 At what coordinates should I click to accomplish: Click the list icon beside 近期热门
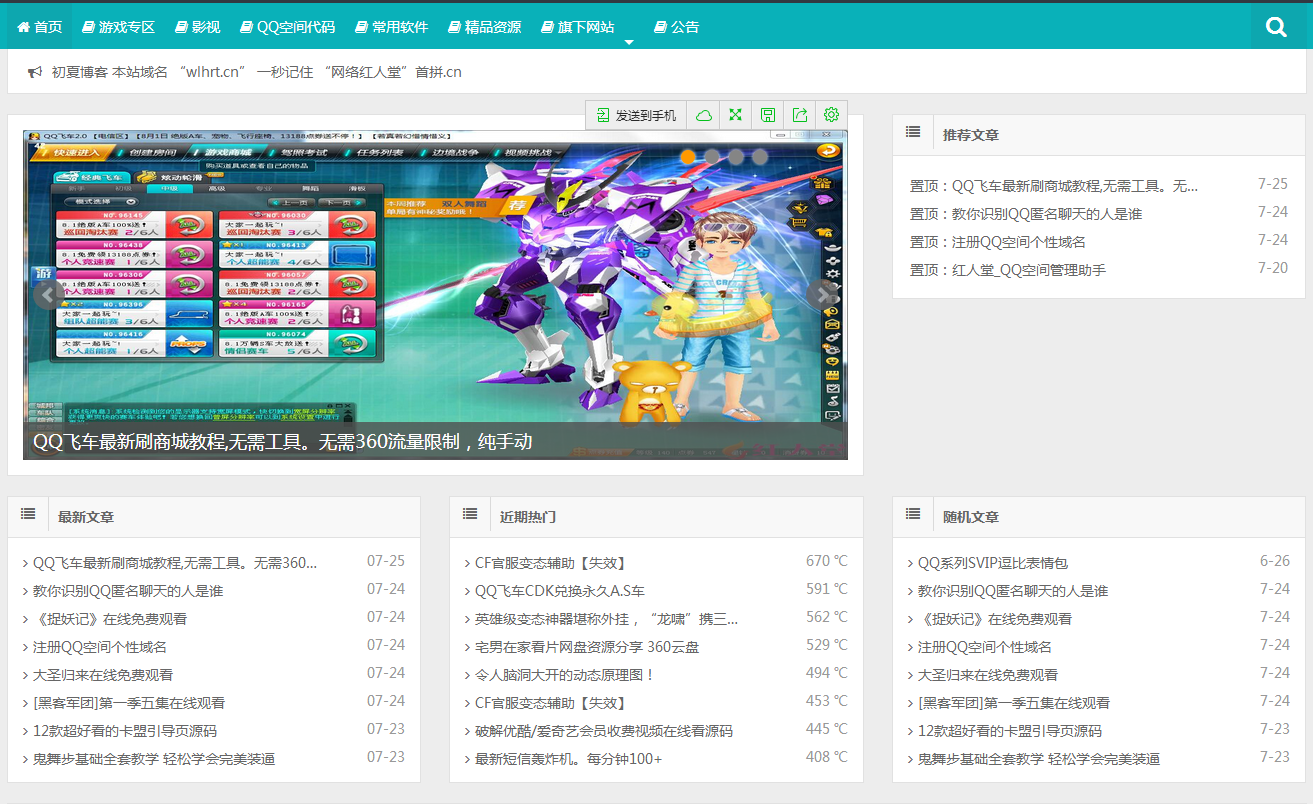470,513
